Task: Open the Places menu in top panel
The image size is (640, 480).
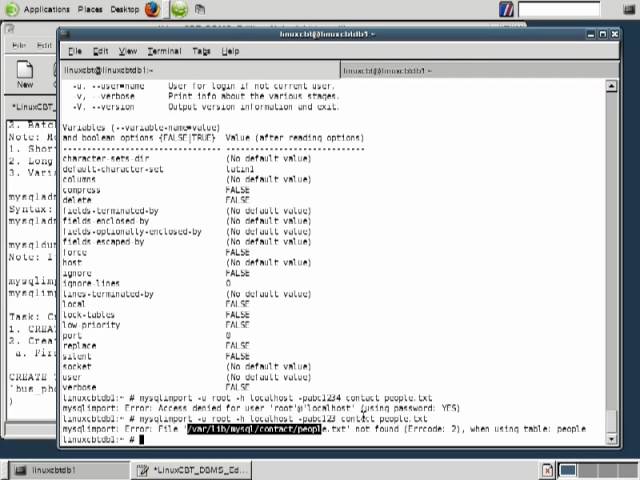Action: click(x=90, y=9)
